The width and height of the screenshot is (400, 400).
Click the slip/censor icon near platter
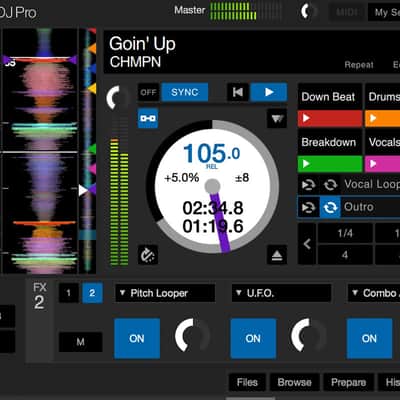click(148, 255)
